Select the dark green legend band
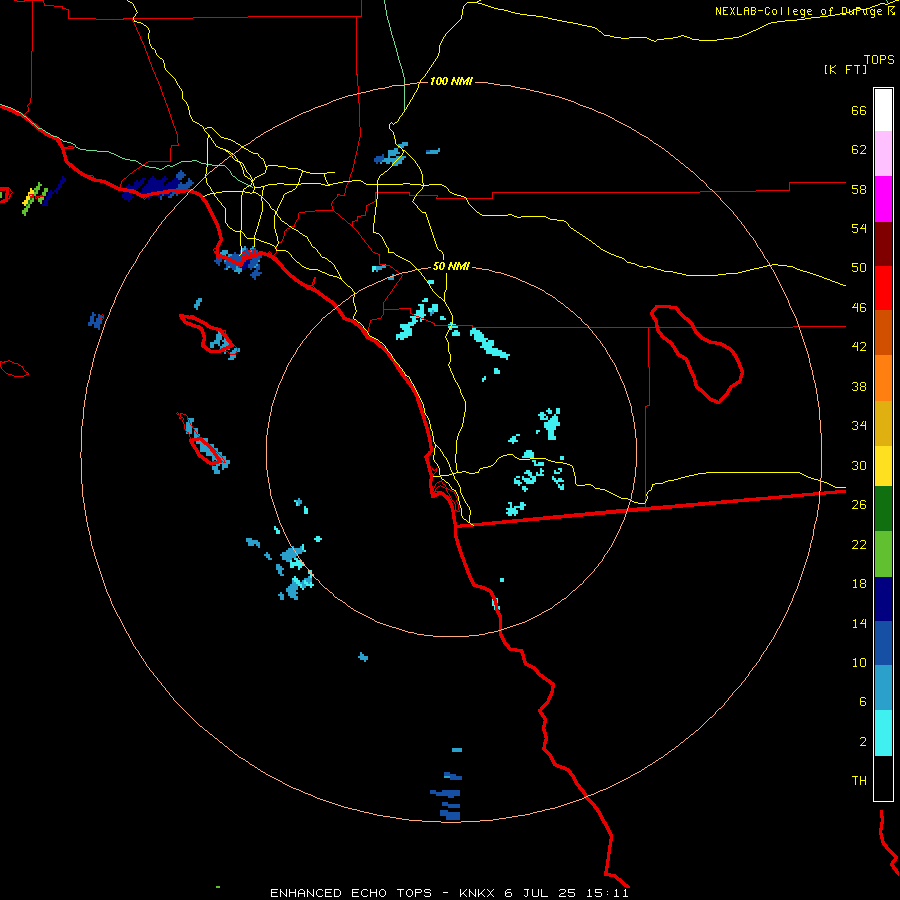This screenshot has height=900, width=900. click(x=883, y=509)
